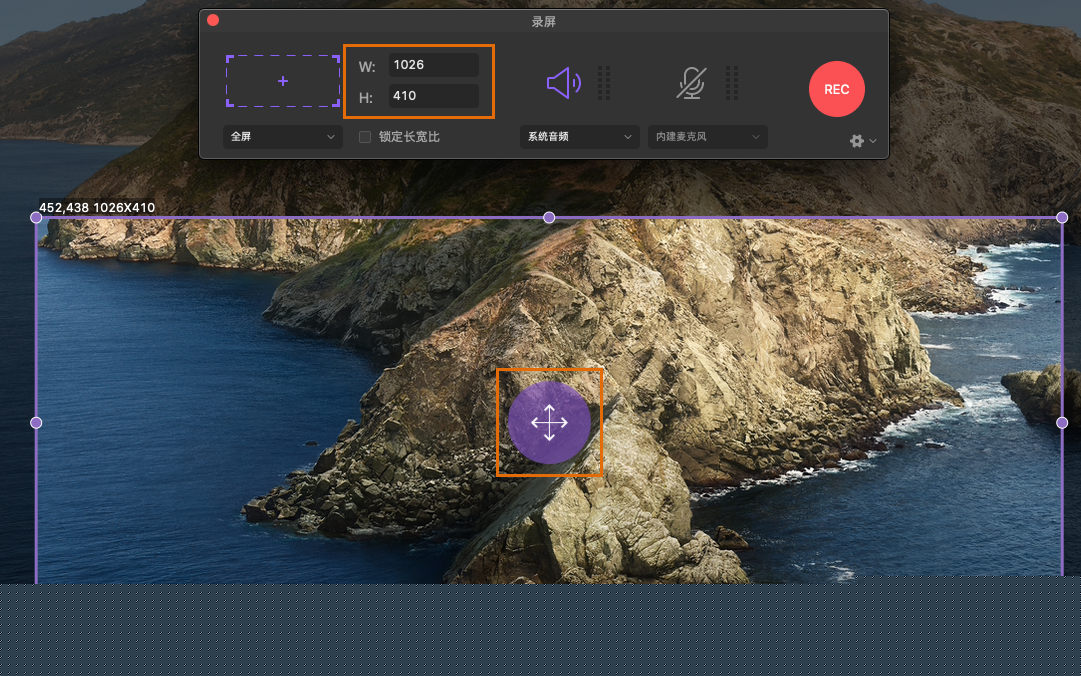1081x676 pixels.
Task: Click the top-center edge resize handle
Action: pyautogui.click(x=549, y=217)
